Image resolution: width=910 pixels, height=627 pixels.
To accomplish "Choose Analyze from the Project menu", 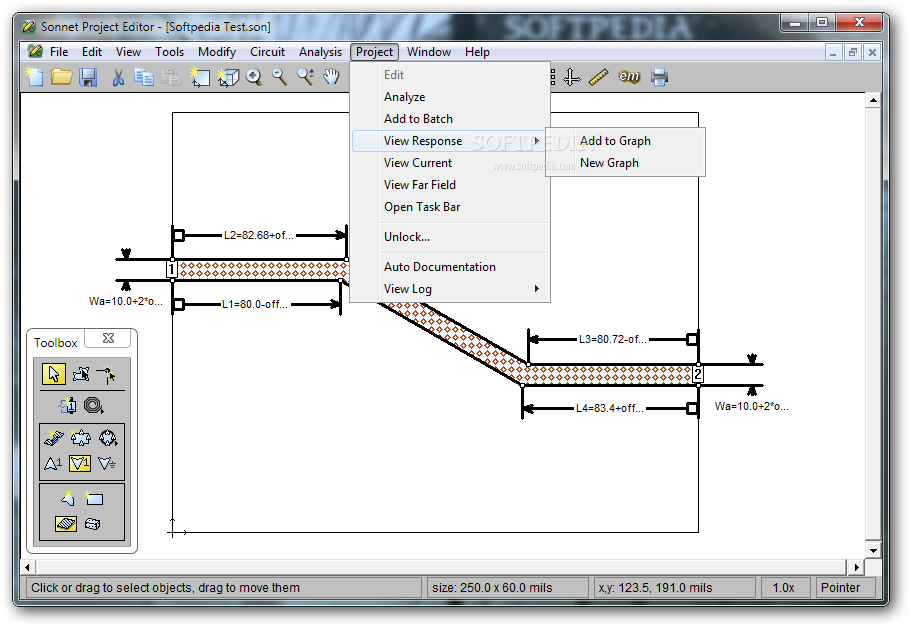I will (x=451, y=97).
